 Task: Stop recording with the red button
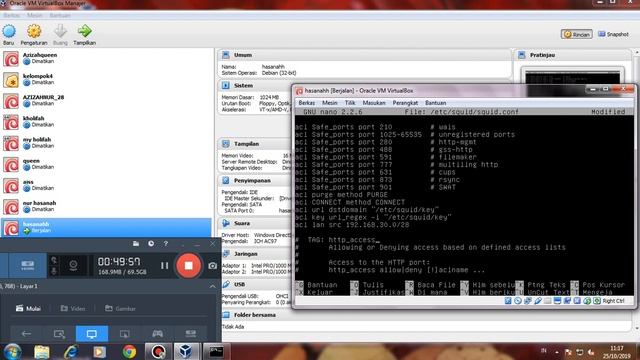tap(188, 266)
